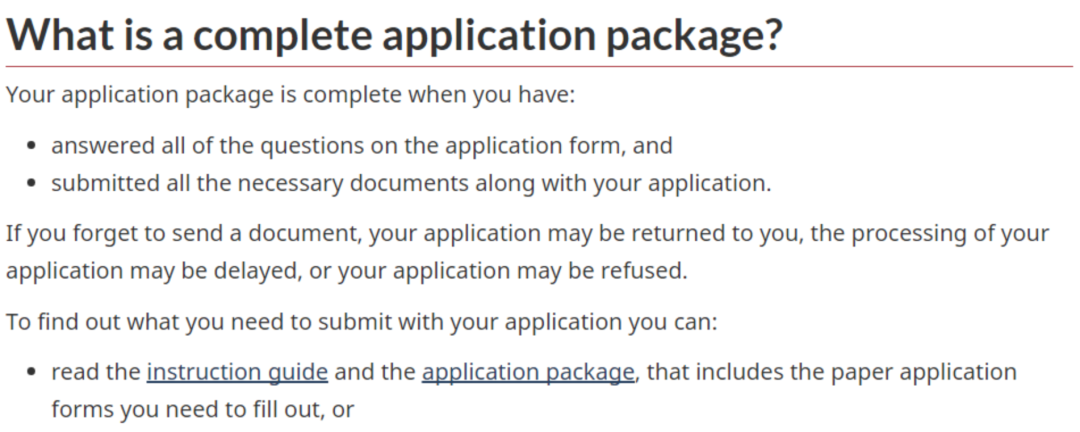Click the red divider line under the heading

pyautogui.click(x=540, y=67)
